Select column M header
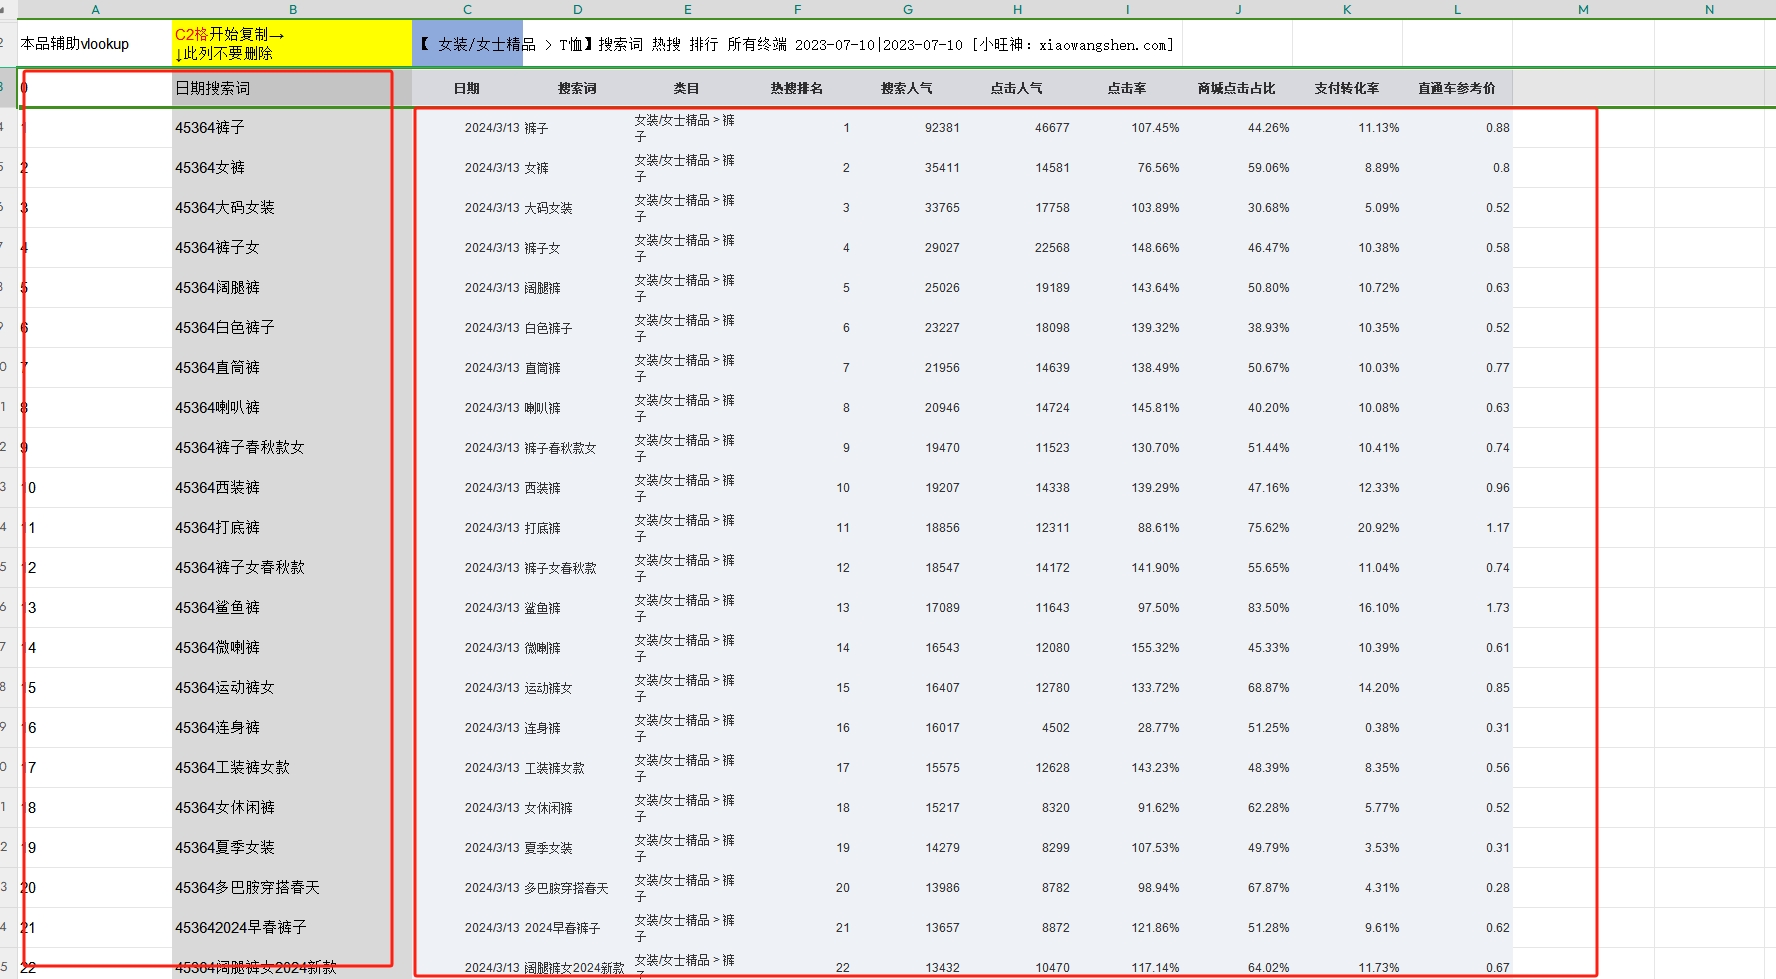1776x979 pixels. click(1583, 9)
